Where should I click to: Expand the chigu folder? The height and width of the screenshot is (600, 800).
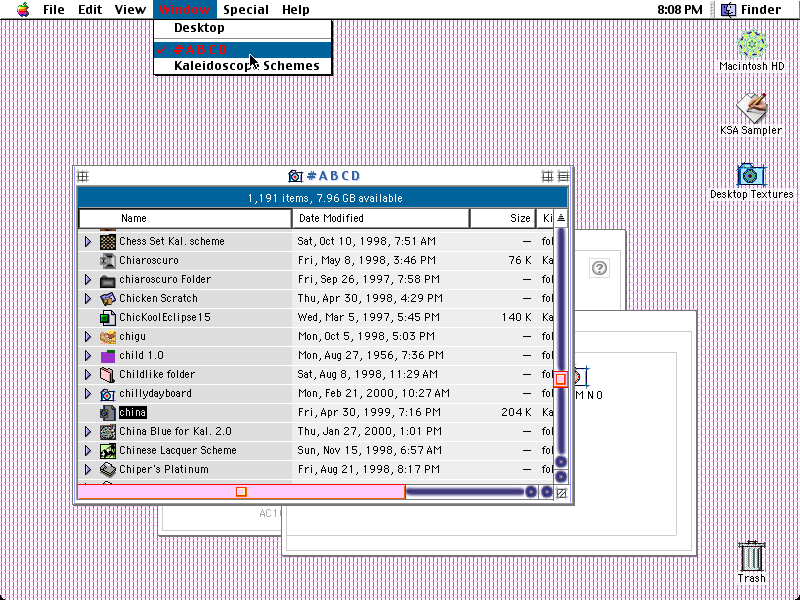[88, 337]
